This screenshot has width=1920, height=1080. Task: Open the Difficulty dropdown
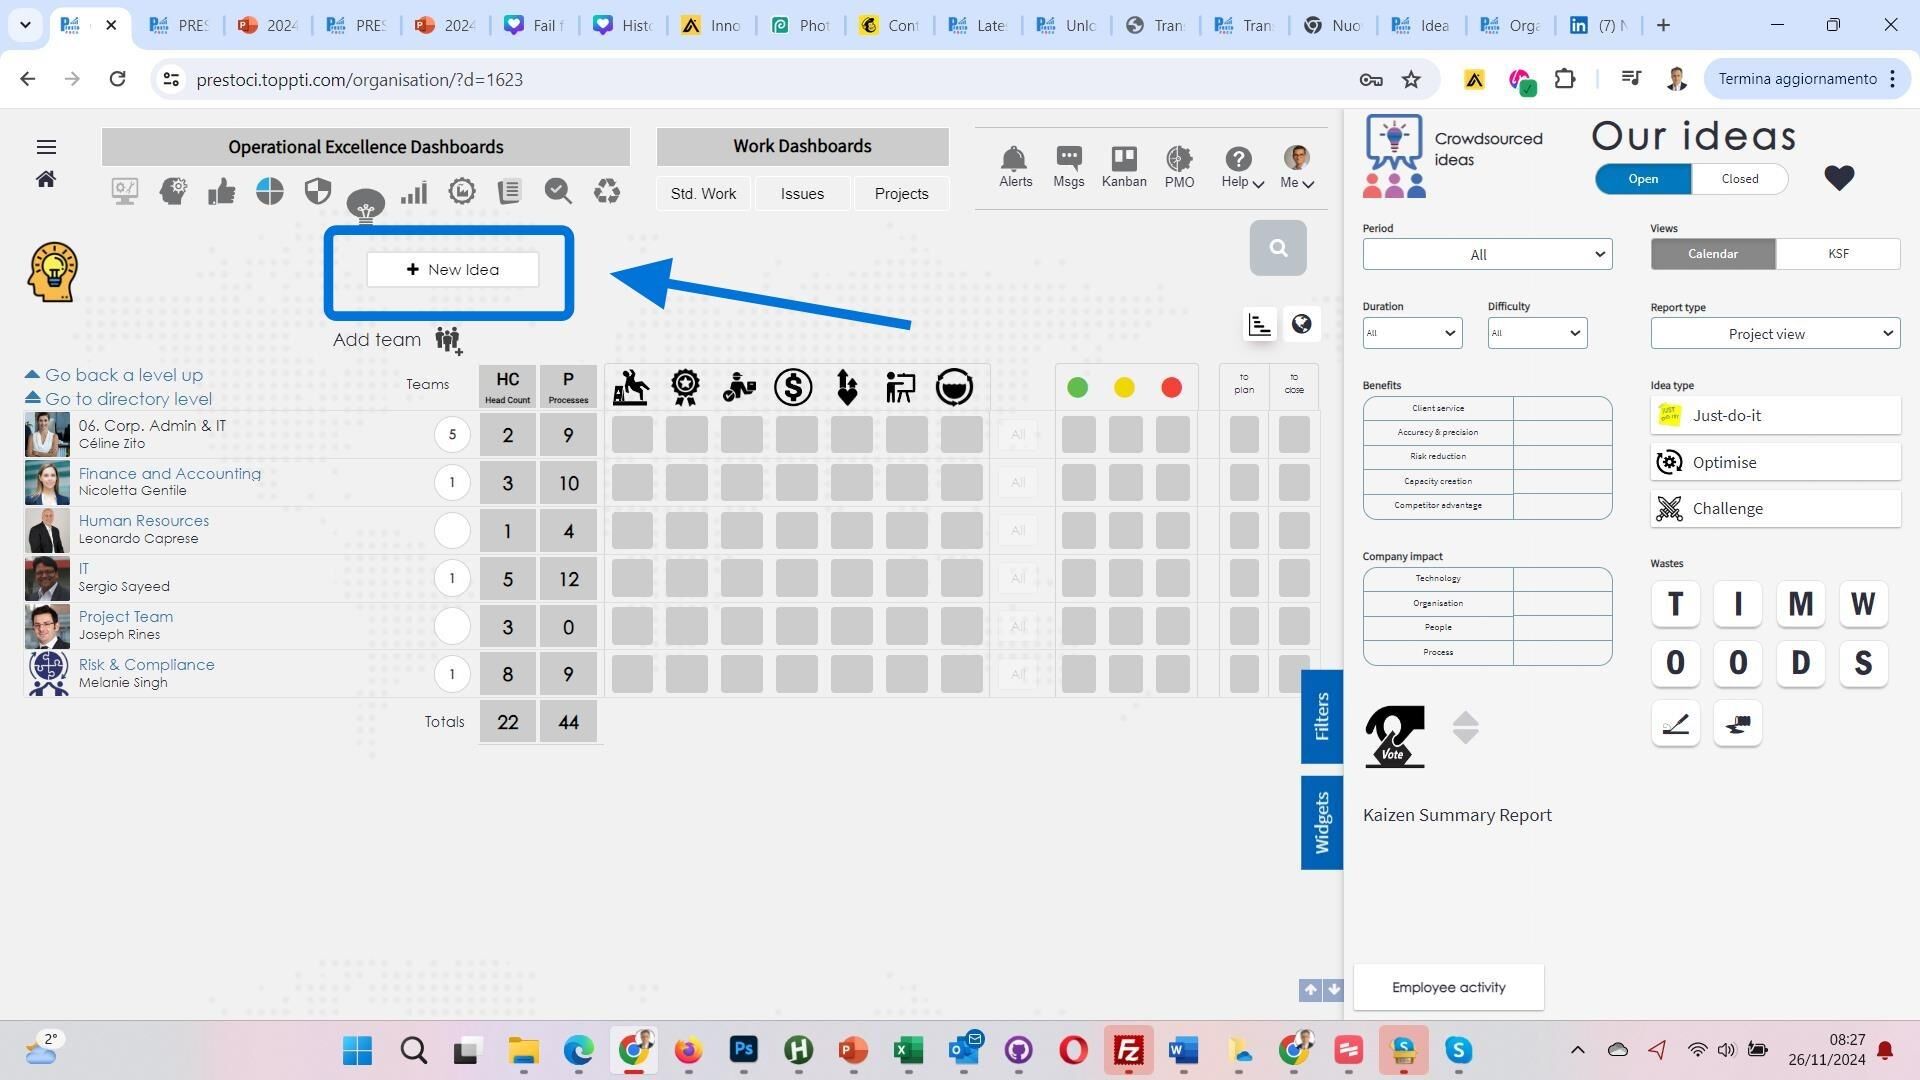pos(1536,333)
